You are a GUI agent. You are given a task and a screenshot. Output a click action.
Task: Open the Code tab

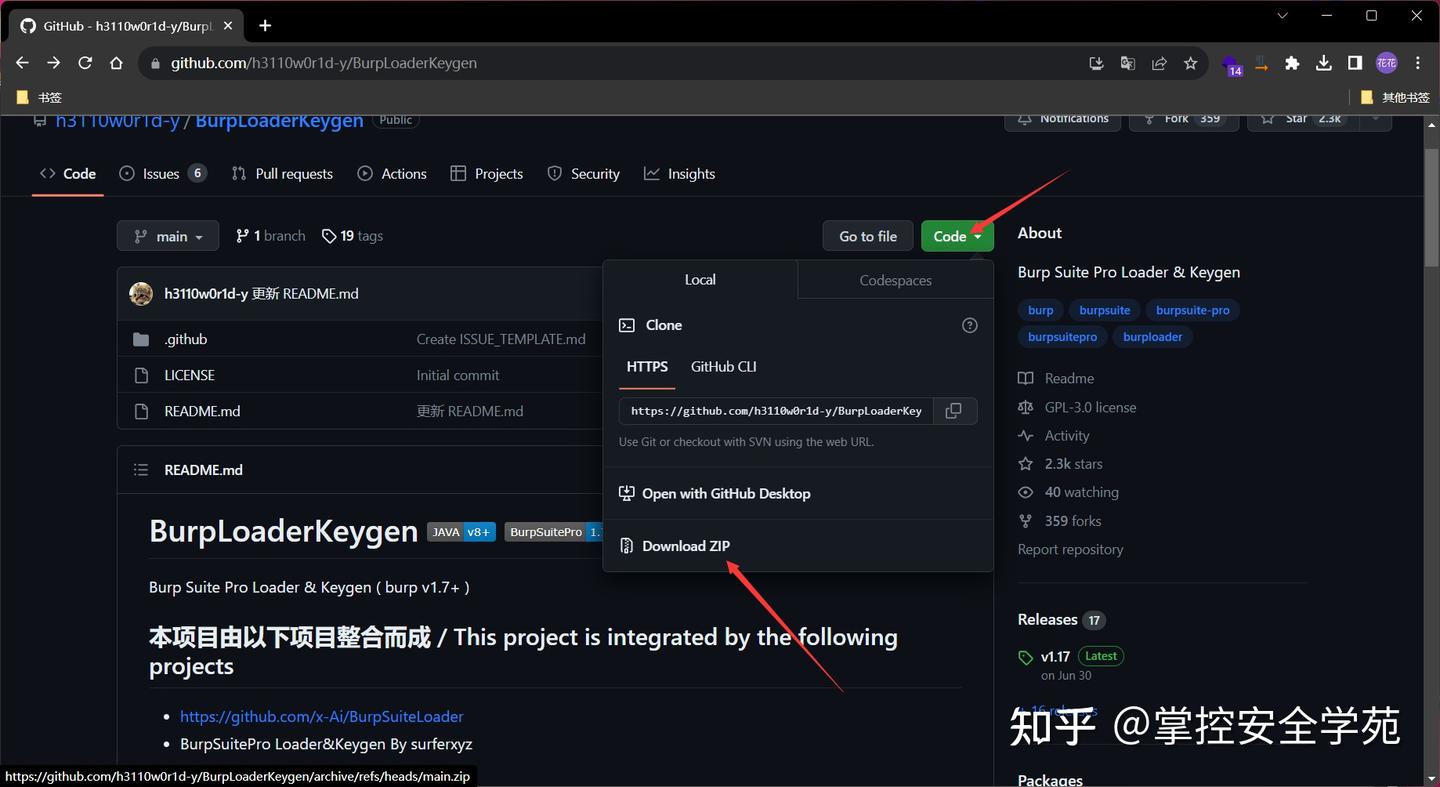coord(68,174)
